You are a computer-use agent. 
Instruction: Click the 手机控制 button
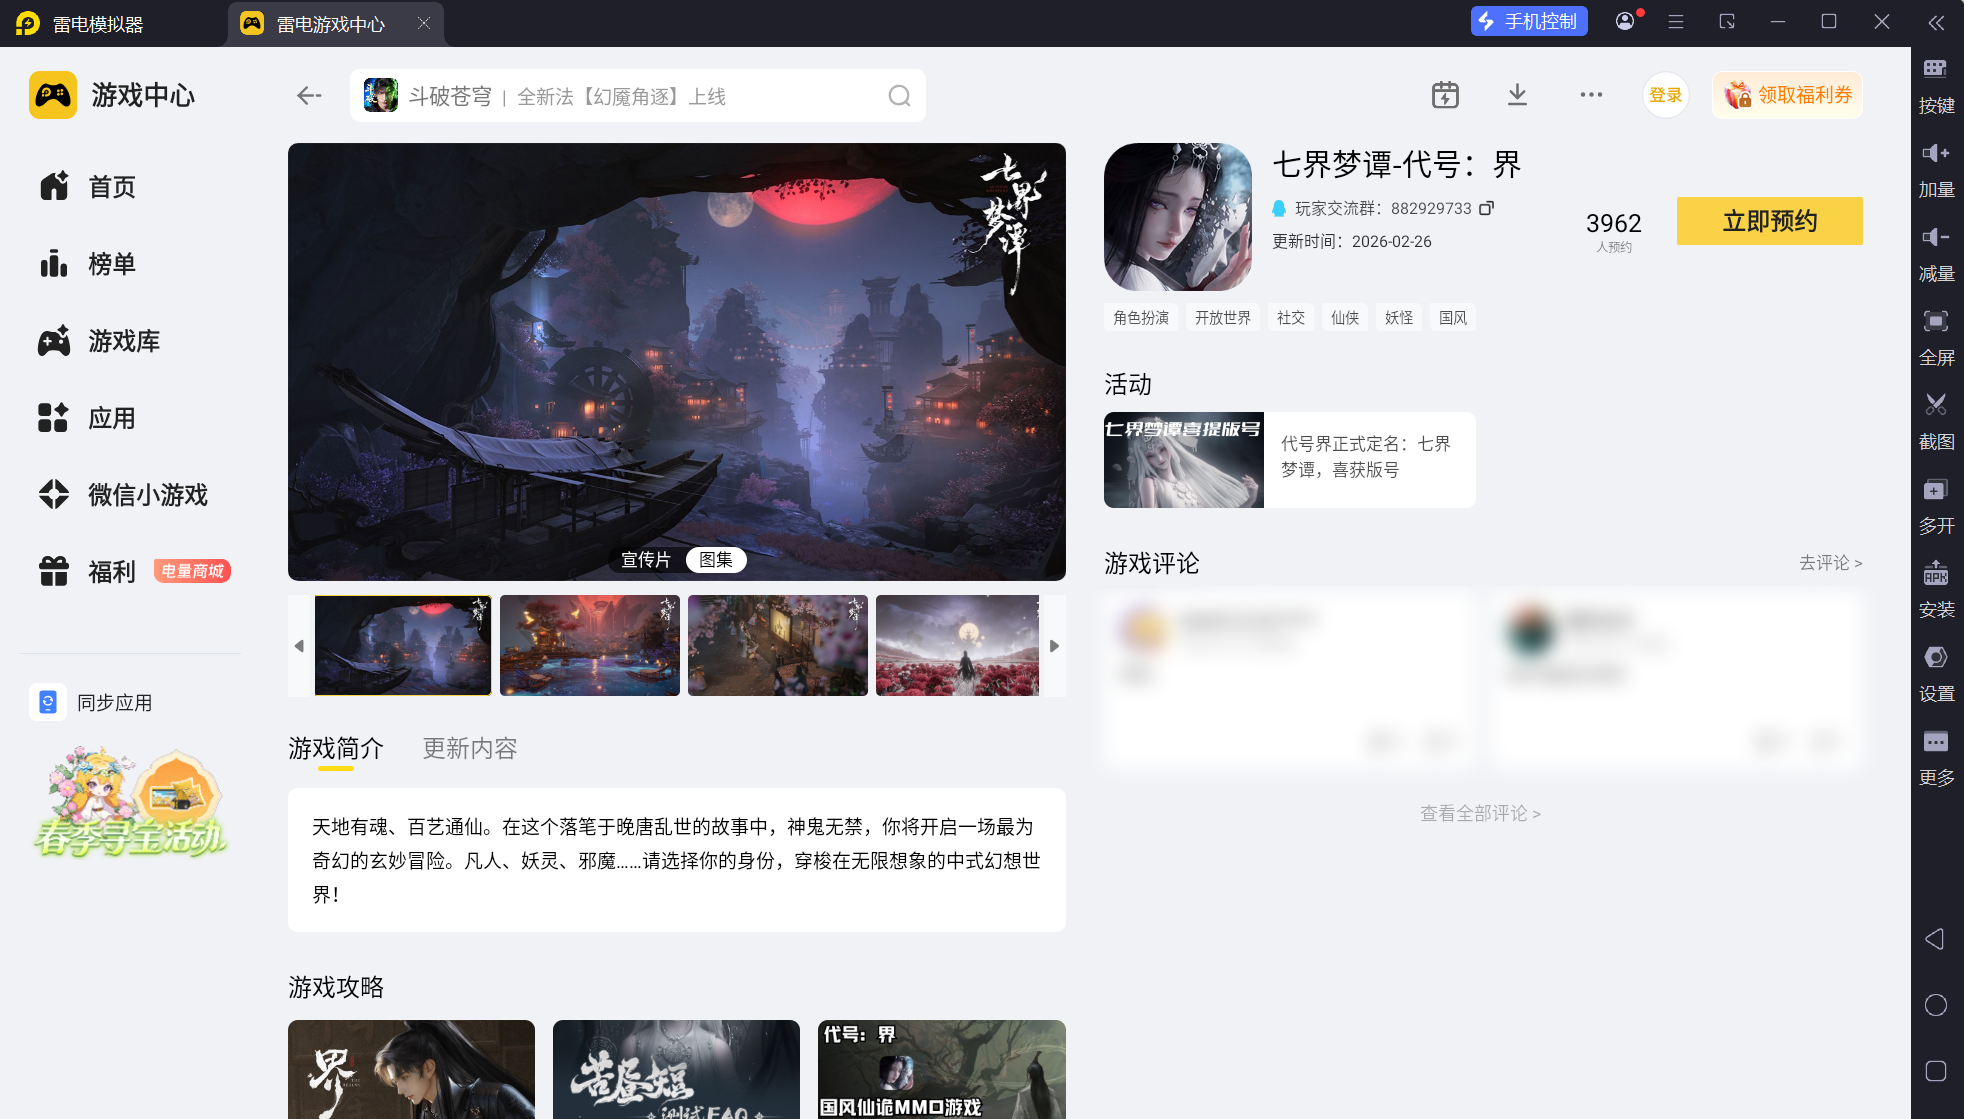point(1529,22)
